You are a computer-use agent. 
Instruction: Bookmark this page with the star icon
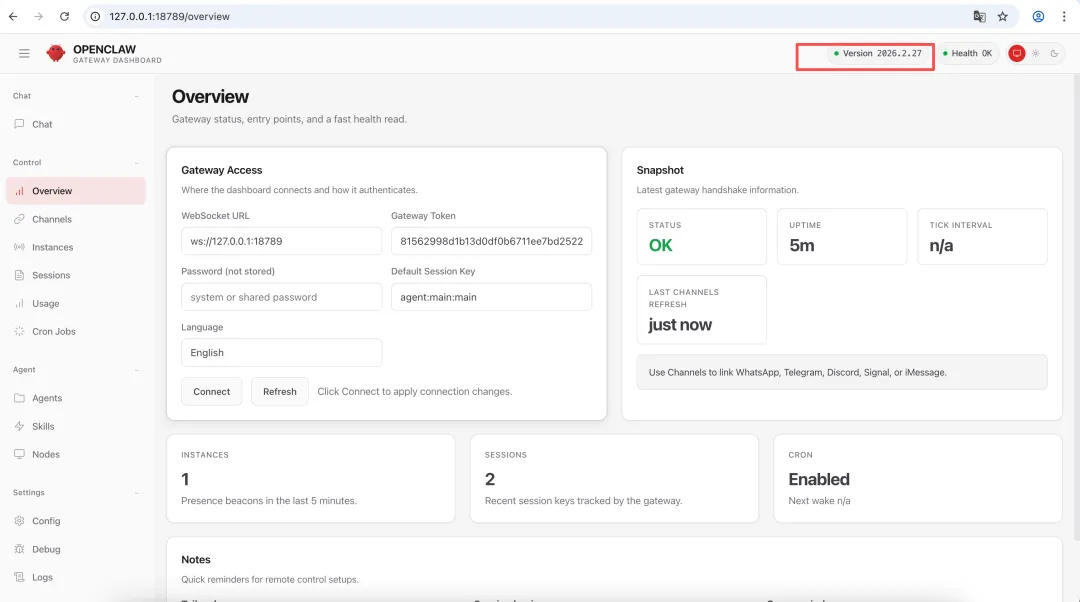pyautogui.click(x=1002, y=17)
